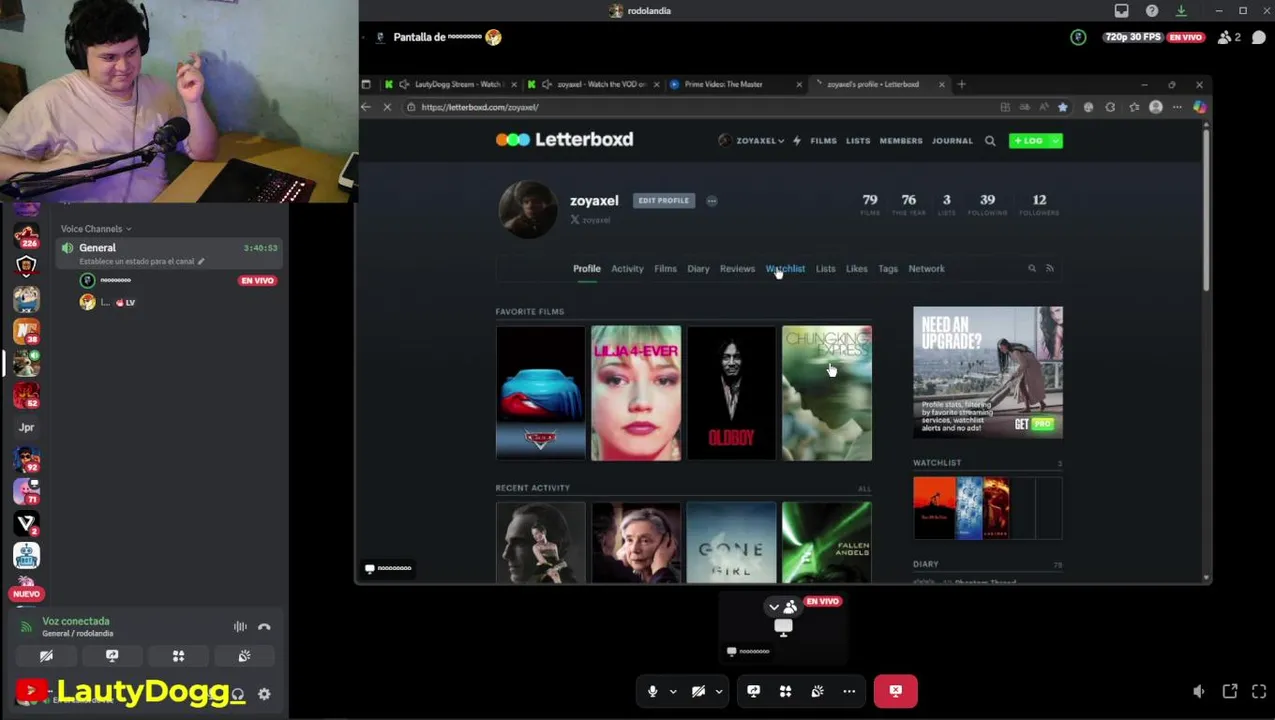Open Letterboxd activity lightning icon
Image resolution: width=1275 pixels, height=720 pixels.
(797, 141)
